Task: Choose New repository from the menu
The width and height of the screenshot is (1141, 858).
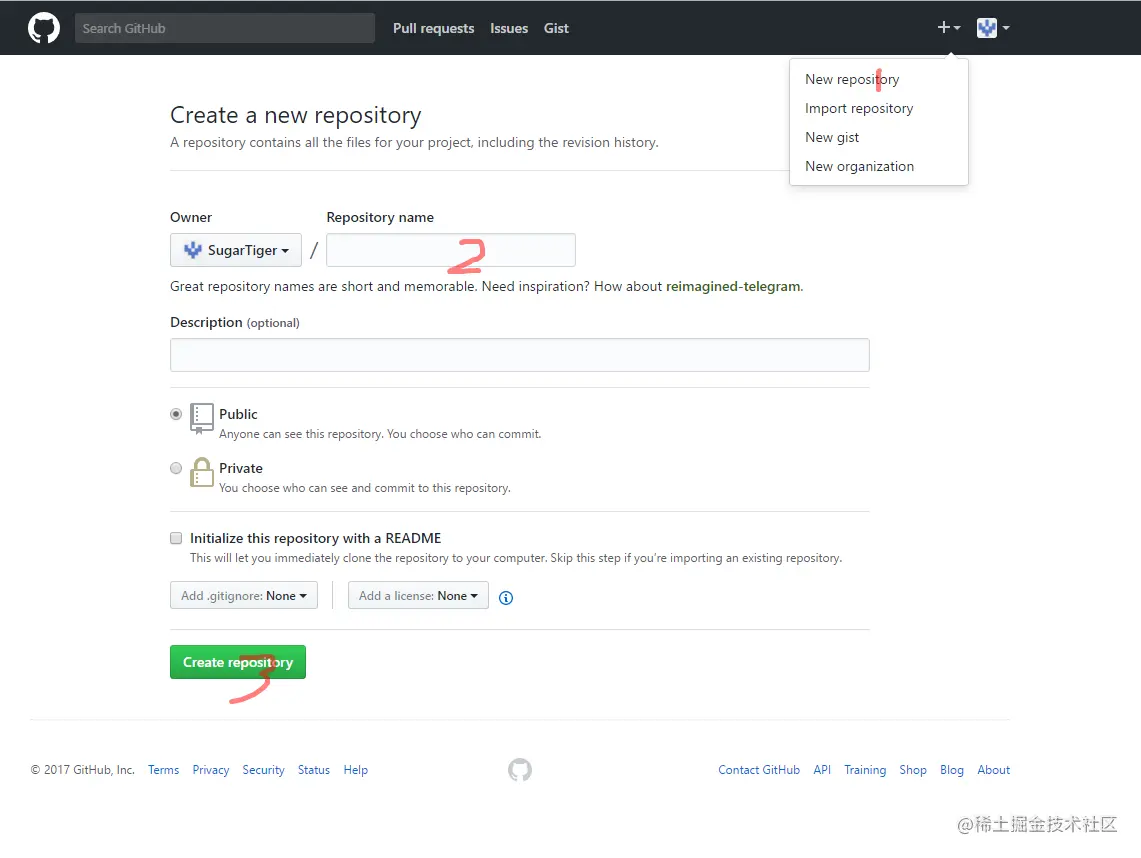Action: point(852,79)
